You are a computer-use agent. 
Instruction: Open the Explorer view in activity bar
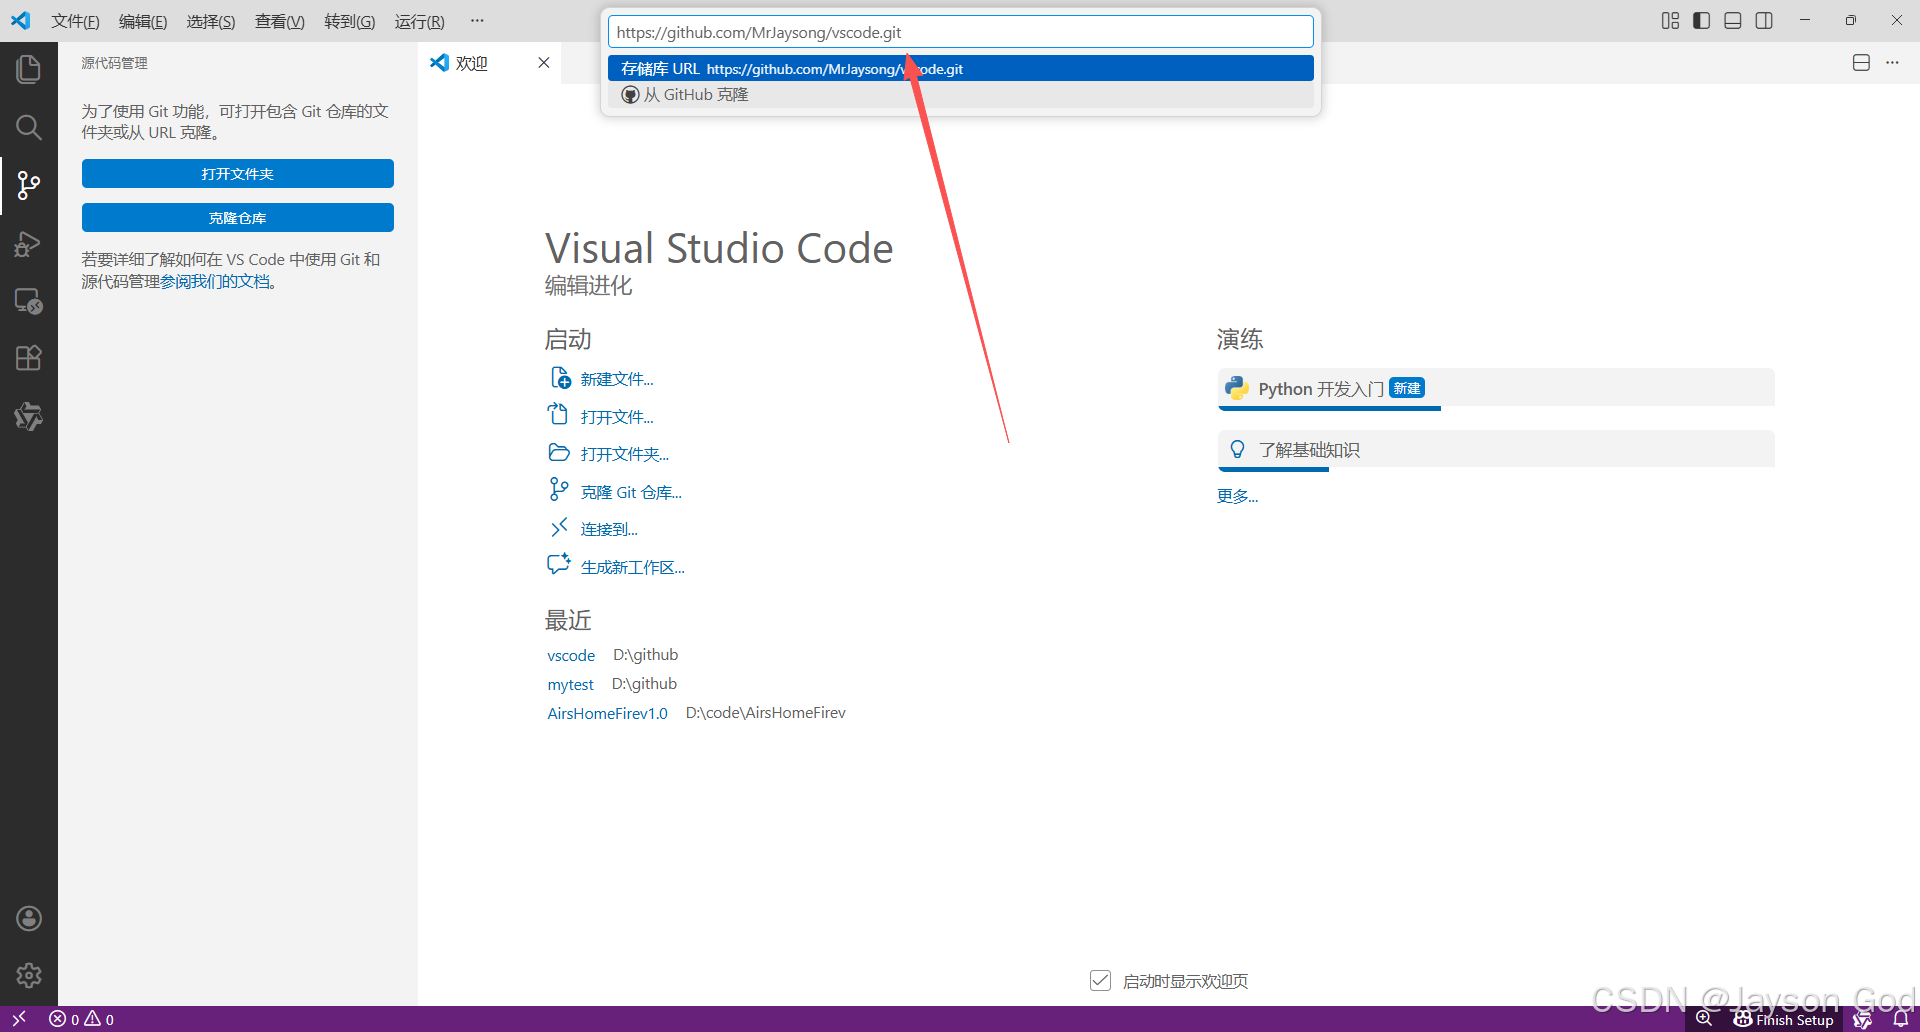29,69
